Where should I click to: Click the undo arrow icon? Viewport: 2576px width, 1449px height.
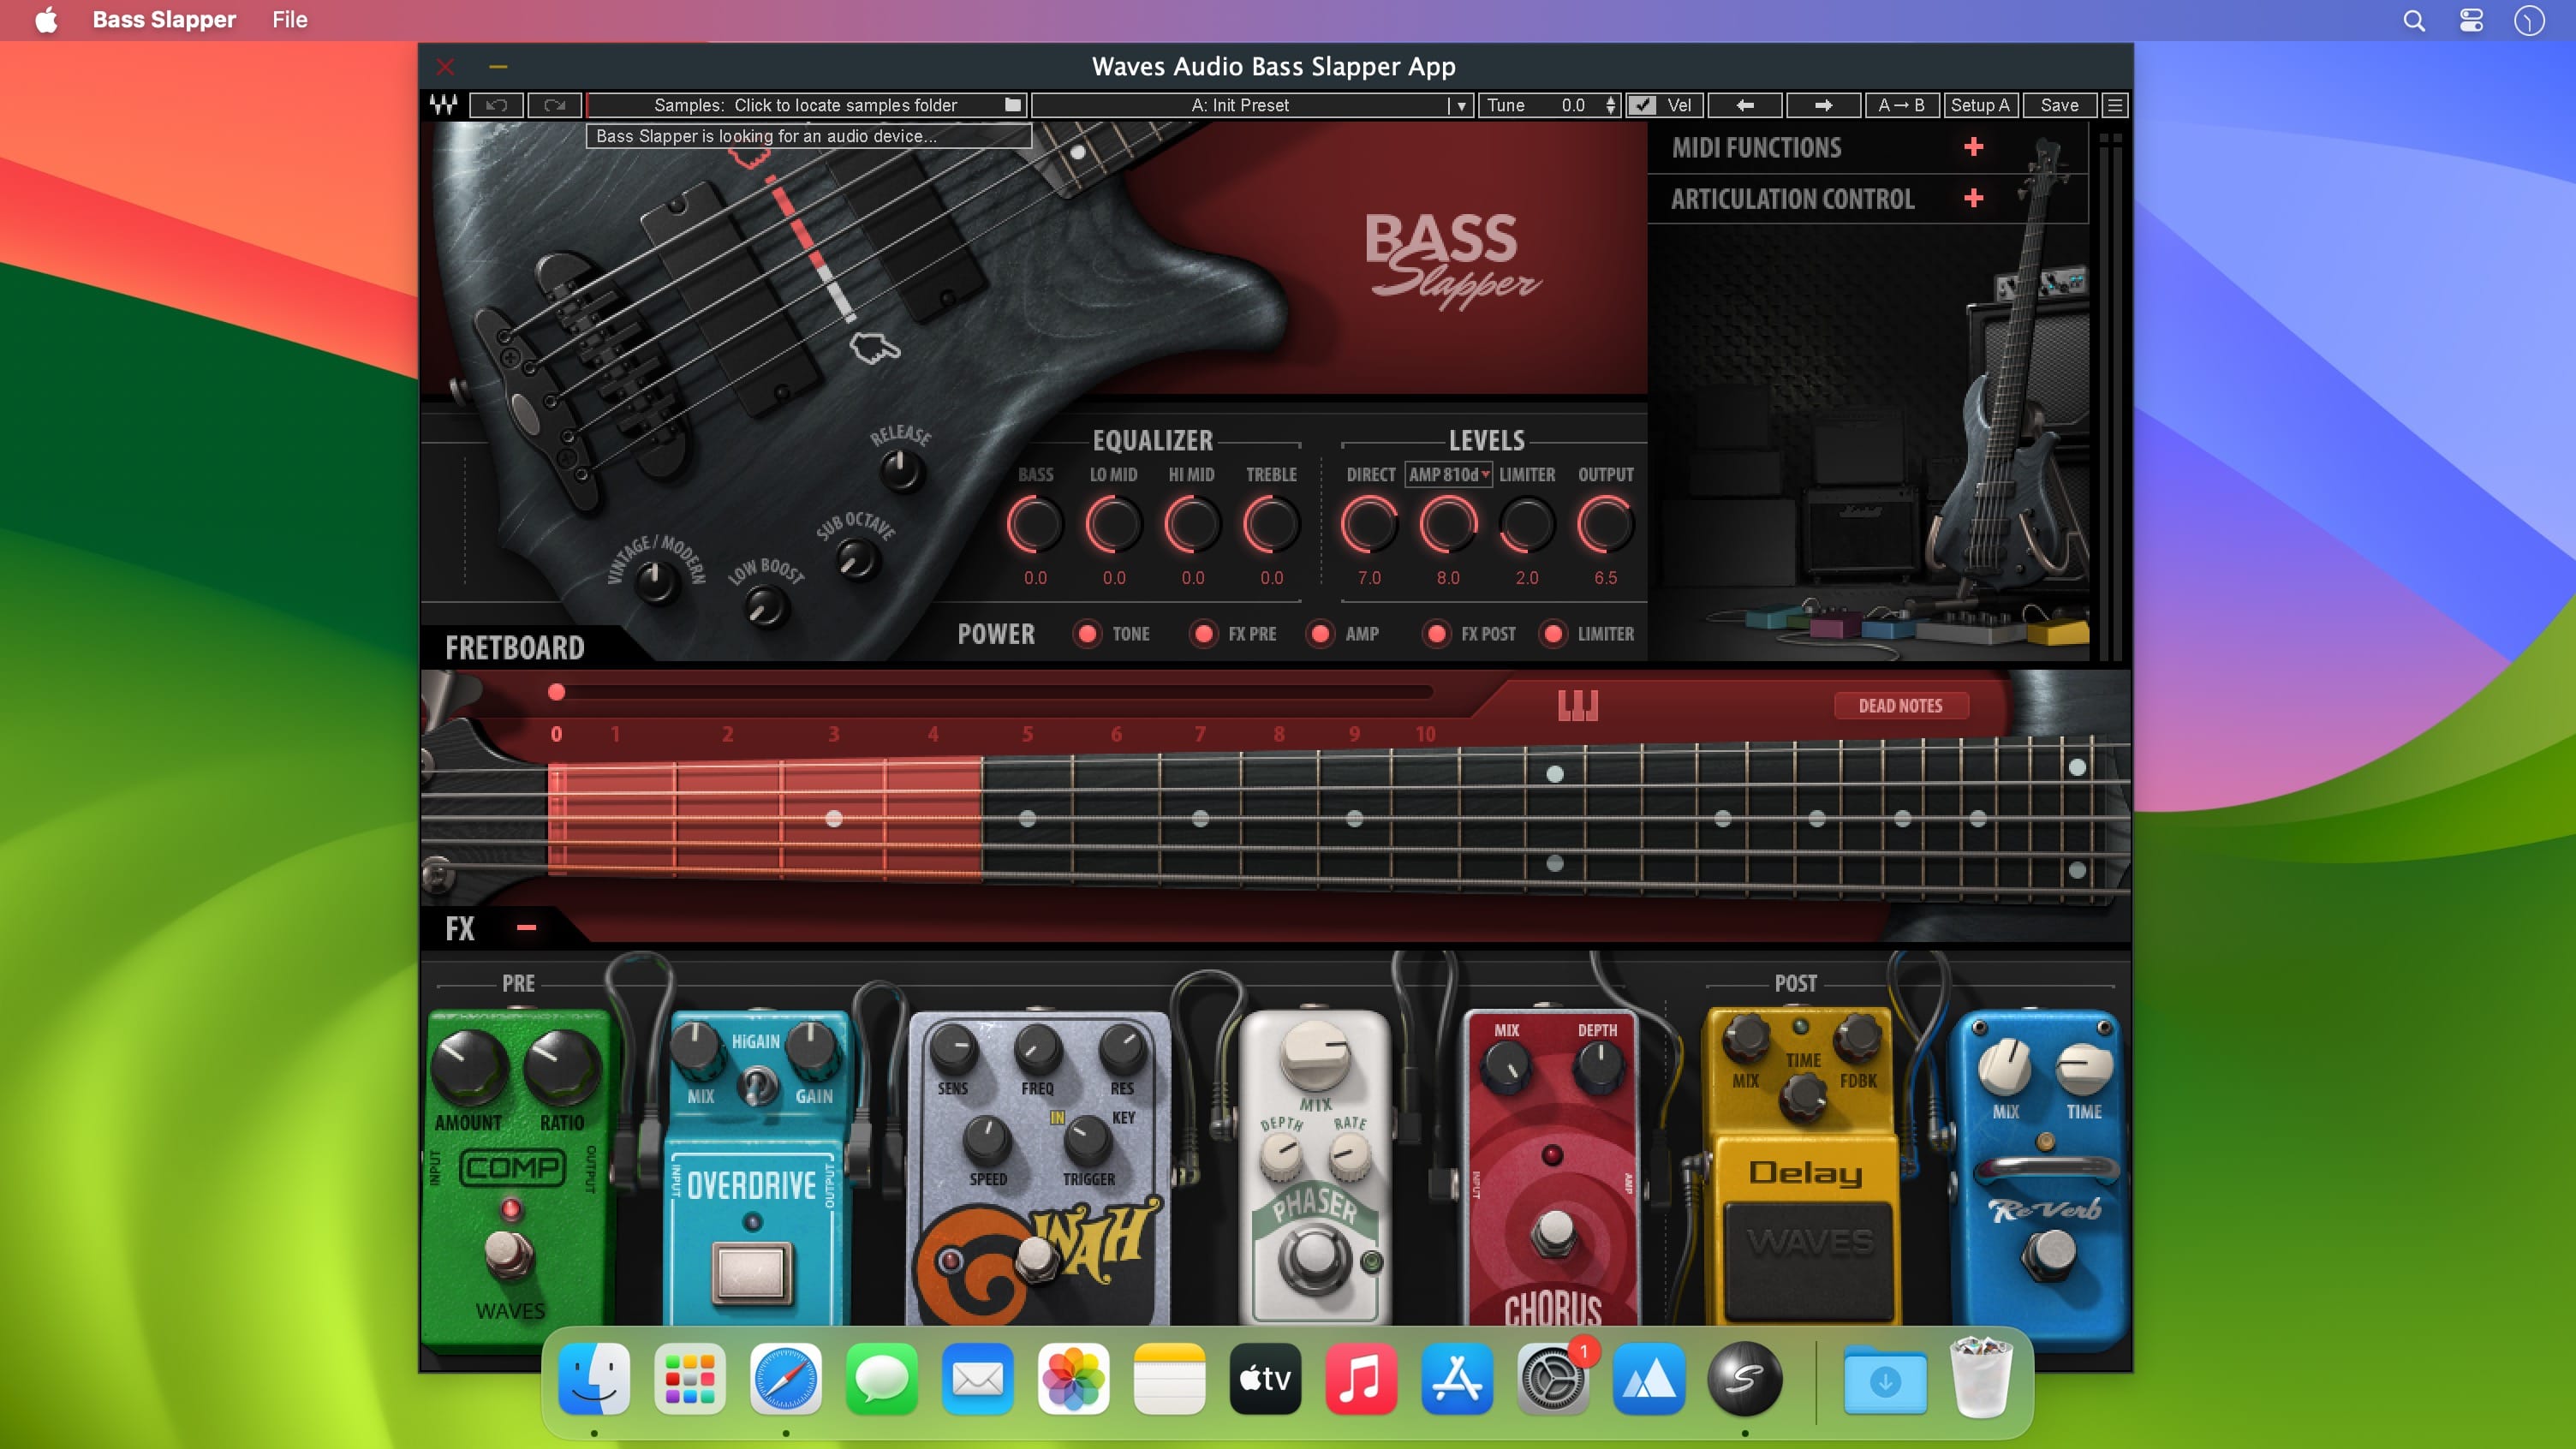pyautogui.click(x=497, y=105)
